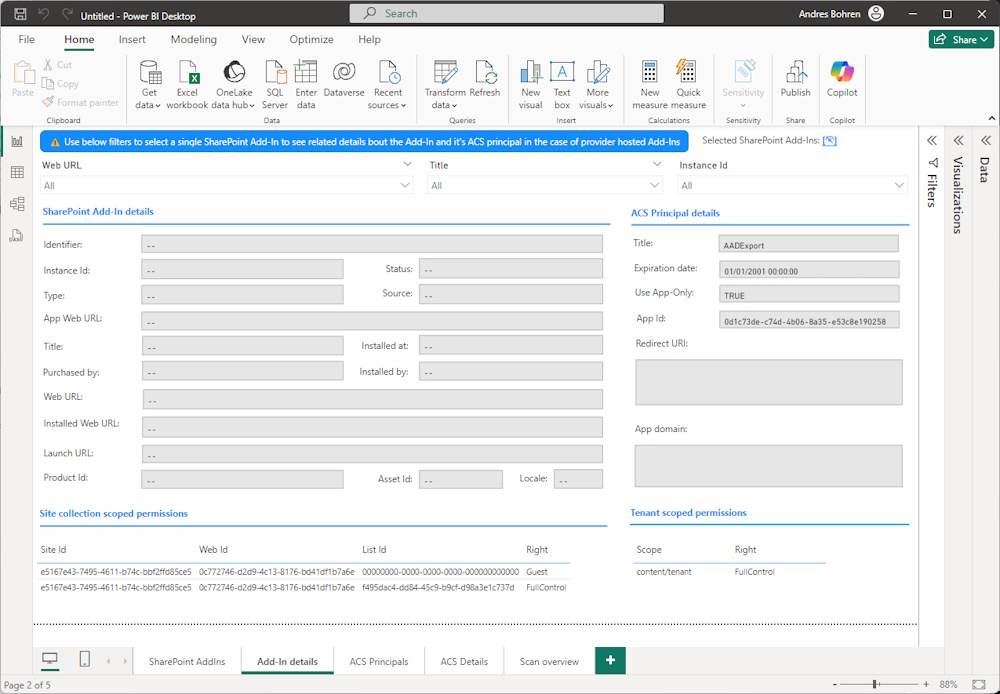
Task: Click the Share button
Action: pos(961,40)
